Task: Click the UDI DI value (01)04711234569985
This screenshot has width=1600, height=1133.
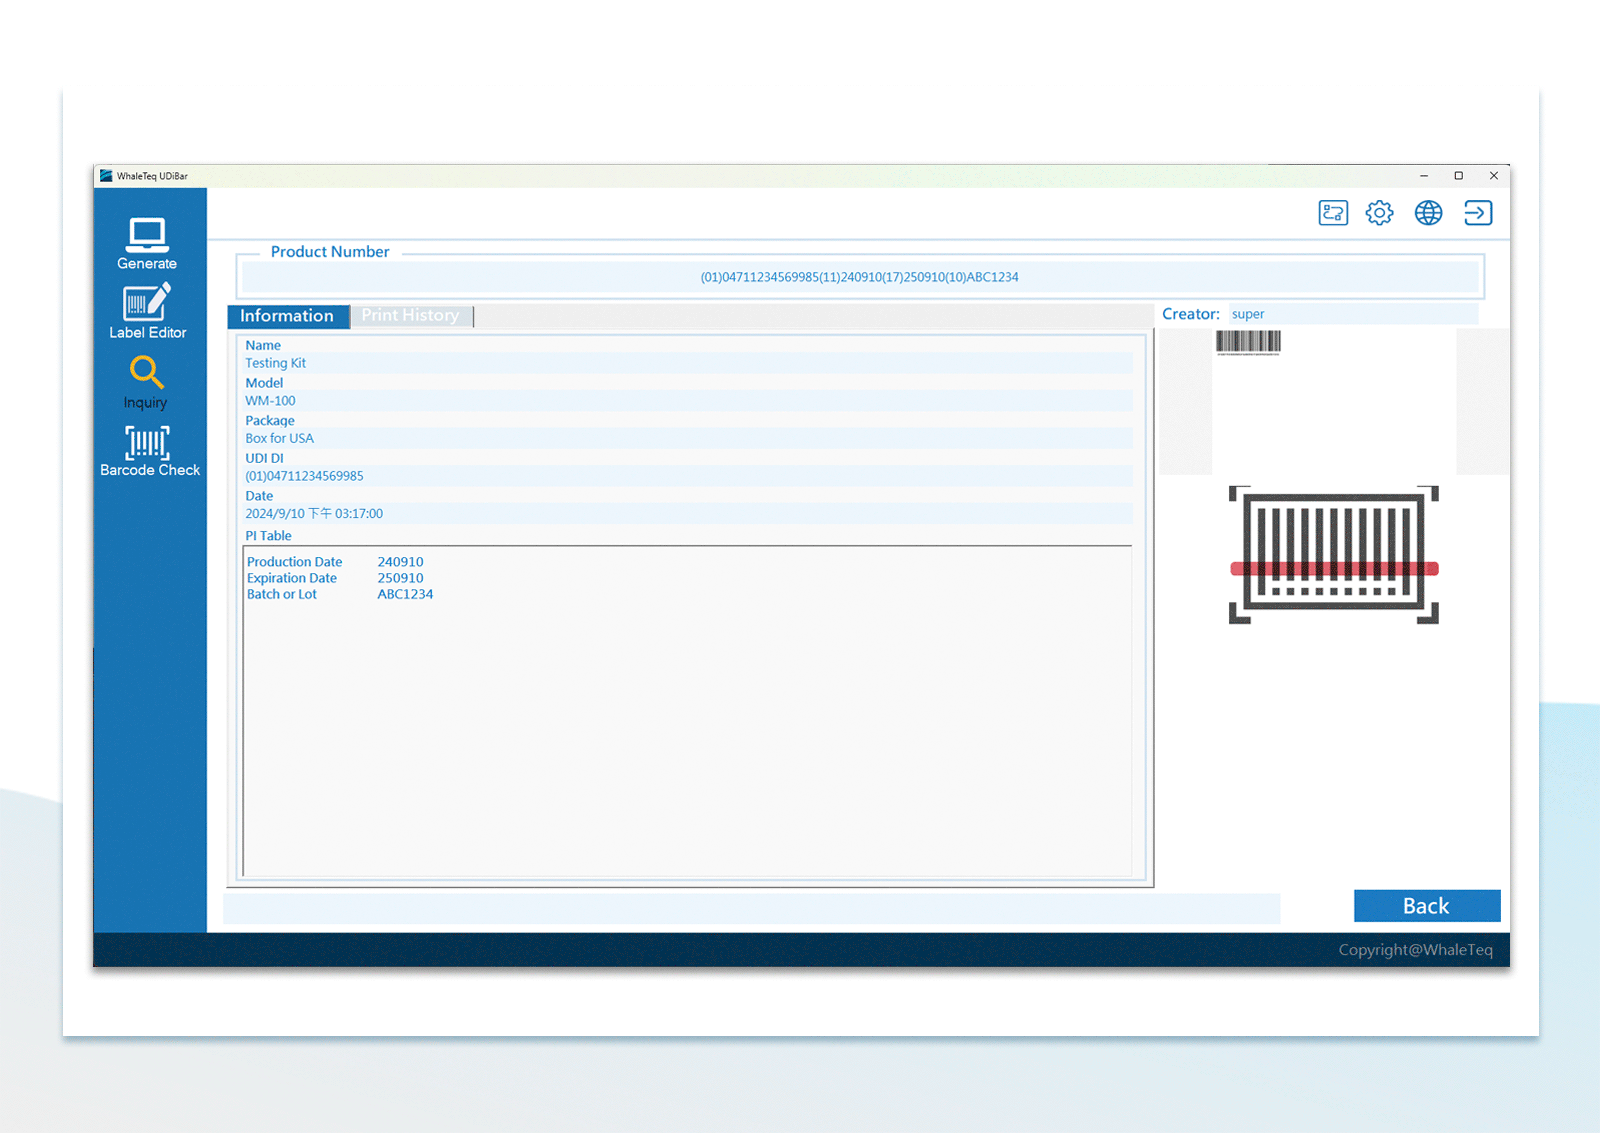Action: pyautogui.click(x=689, y=476)
